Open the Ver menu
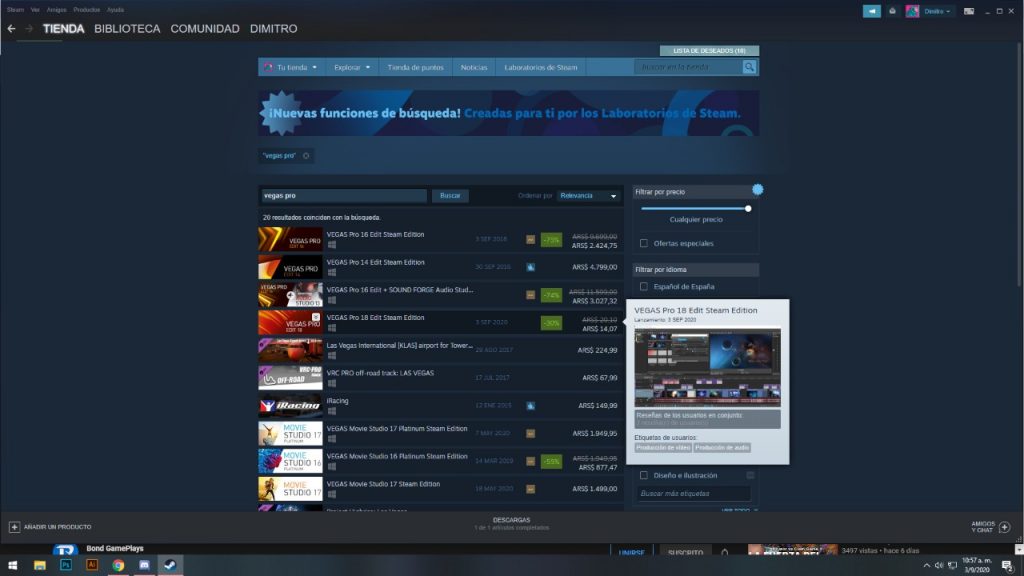The height and width of the screenshot is (576, 1024). (35, 10)
